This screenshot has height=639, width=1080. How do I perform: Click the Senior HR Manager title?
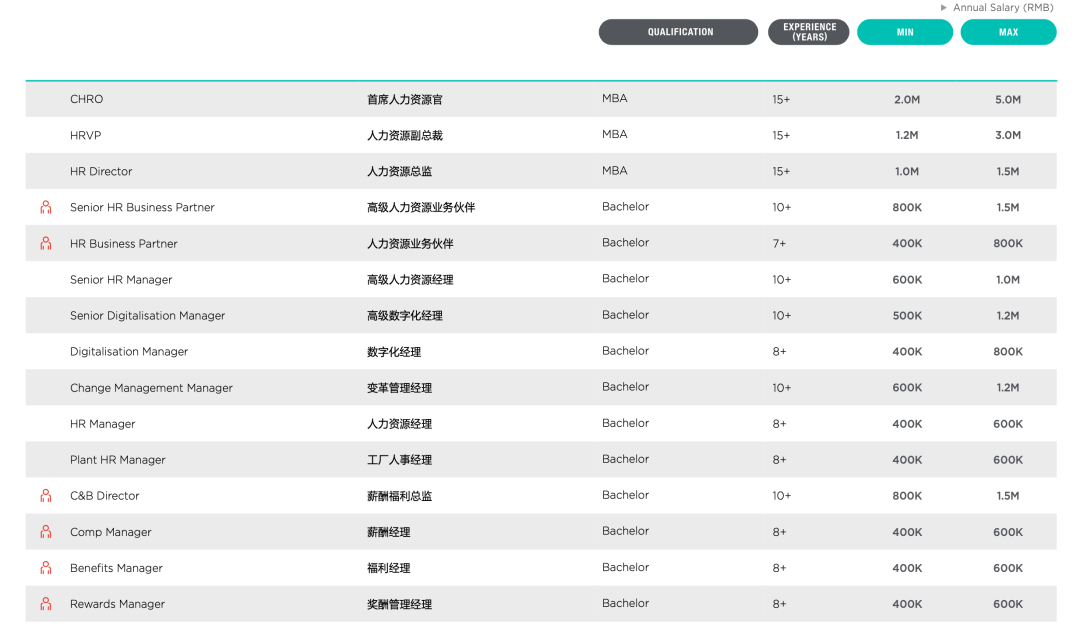pos(121,280)
